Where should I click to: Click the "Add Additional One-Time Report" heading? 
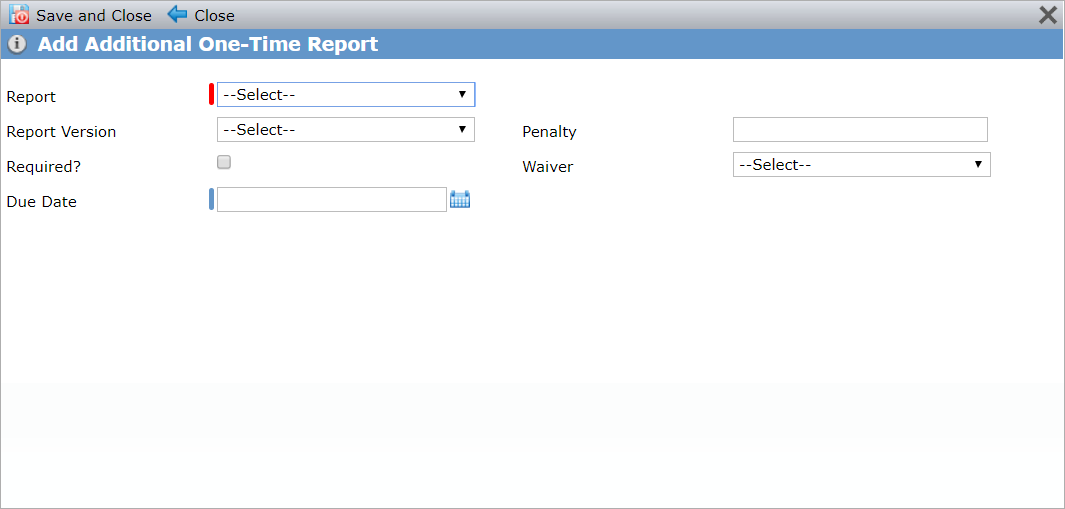[208, 45]
